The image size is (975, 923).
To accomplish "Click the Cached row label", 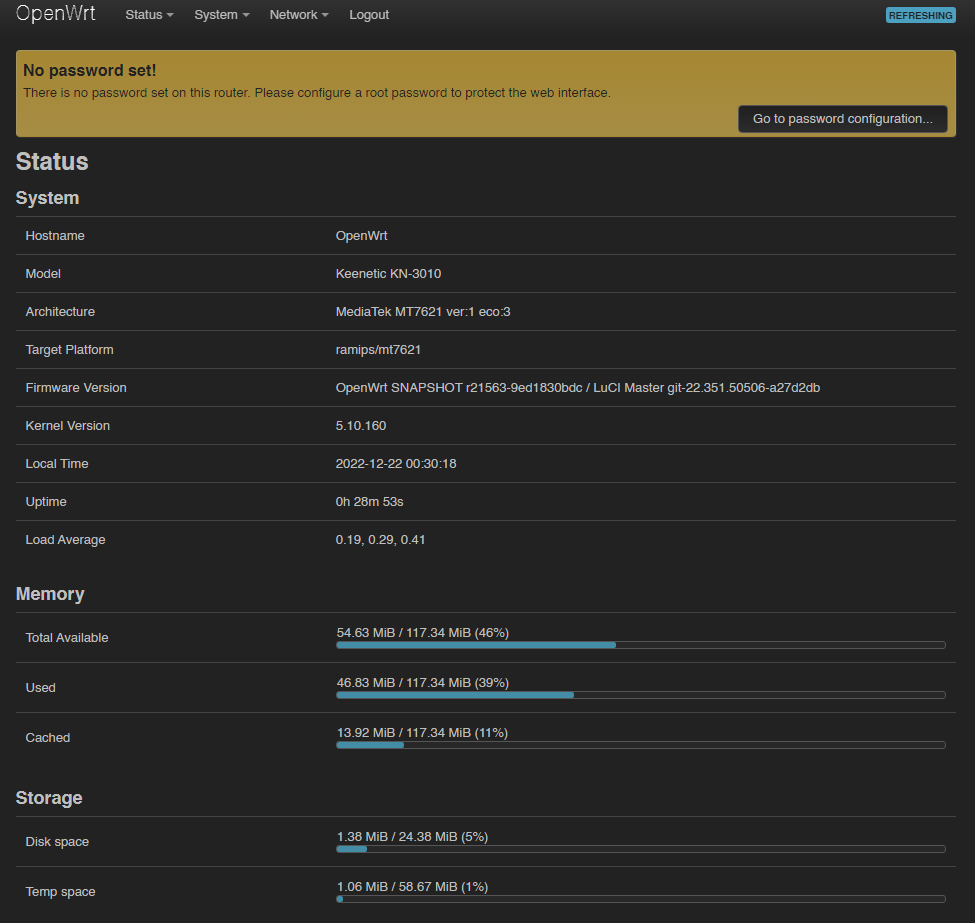I will (48, 738).
